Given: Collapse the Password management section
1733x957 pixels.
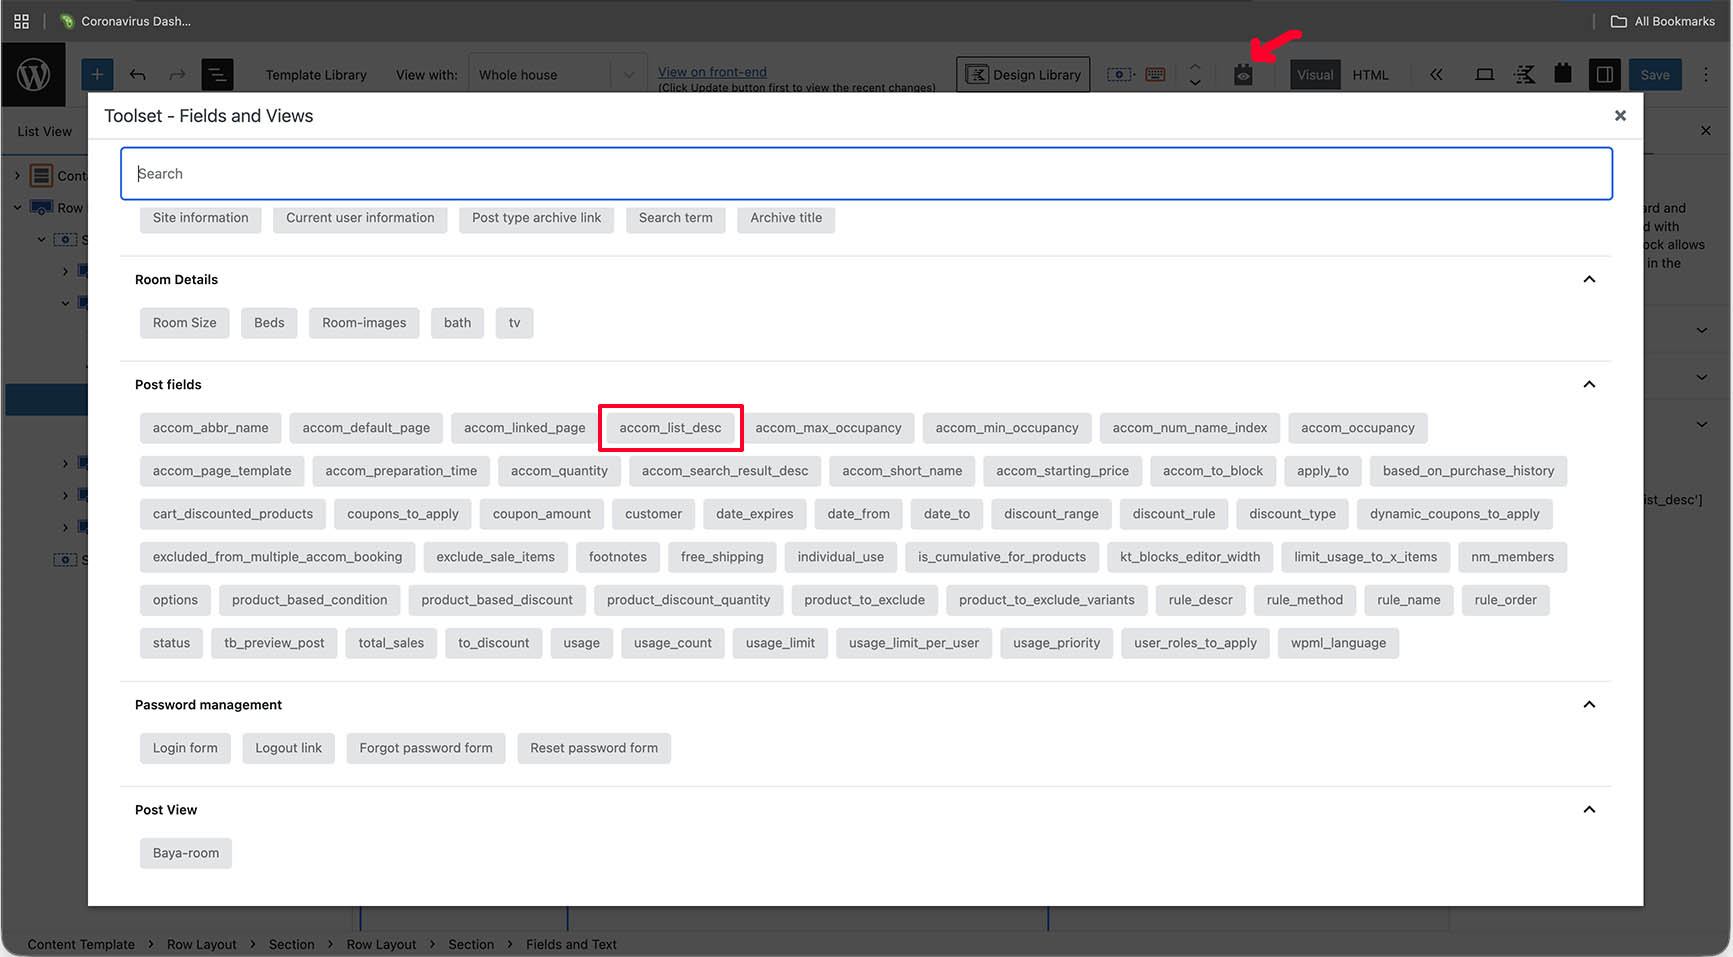Looking at the screenshot, I should click(1589, 704).
